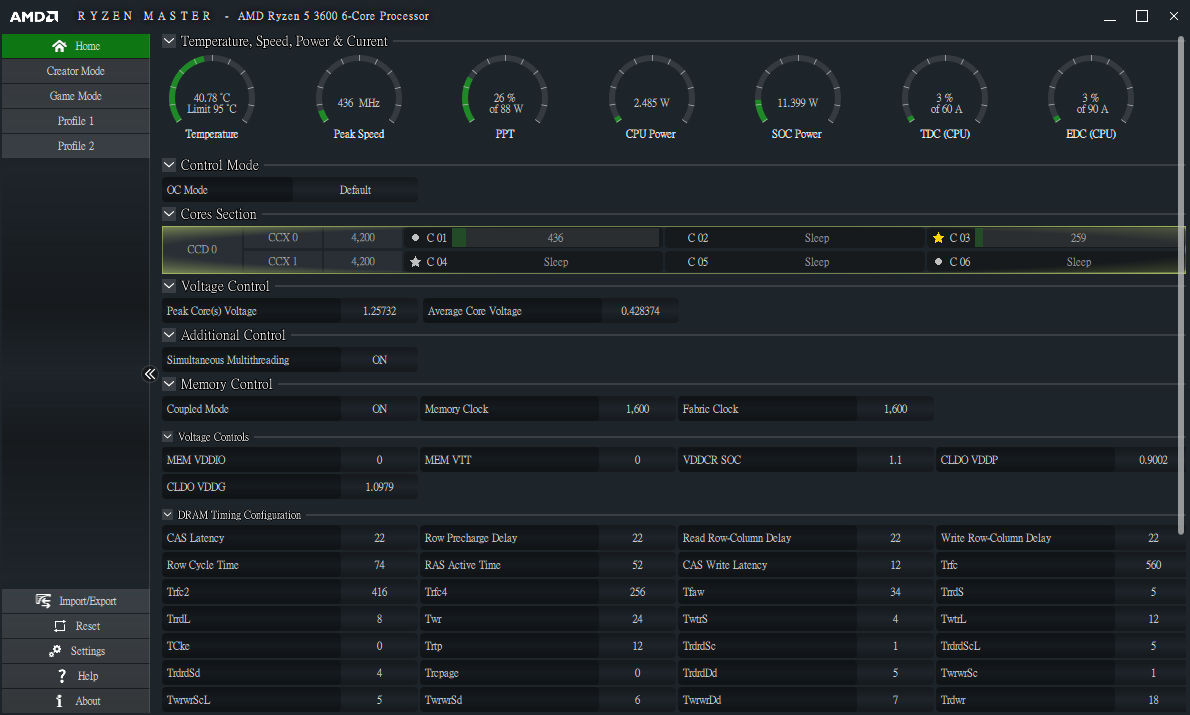The height and width of the screenshot is (715, 1190).
Task: Click the CAS Latency value 22
Action: coord(379,538)
